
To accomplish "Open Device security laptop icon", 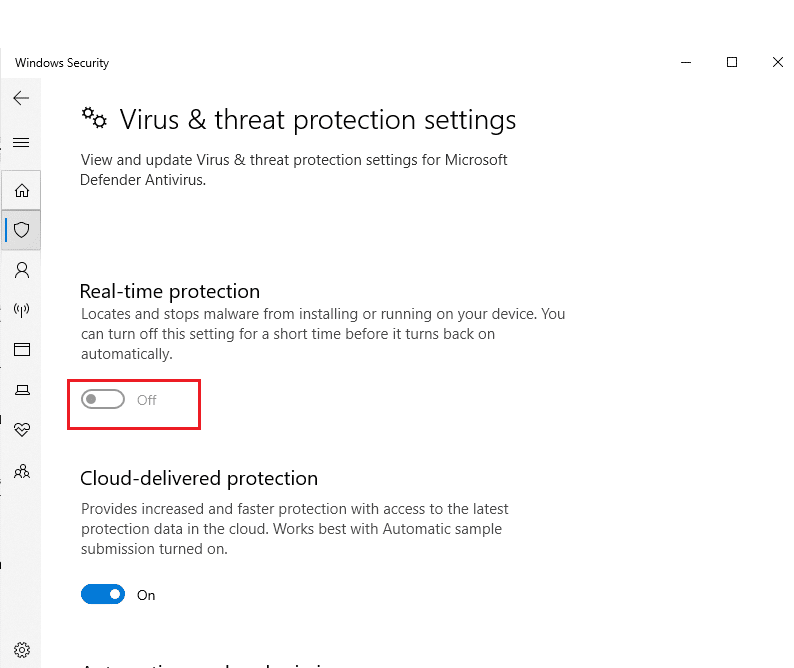I will click(21, 390).
